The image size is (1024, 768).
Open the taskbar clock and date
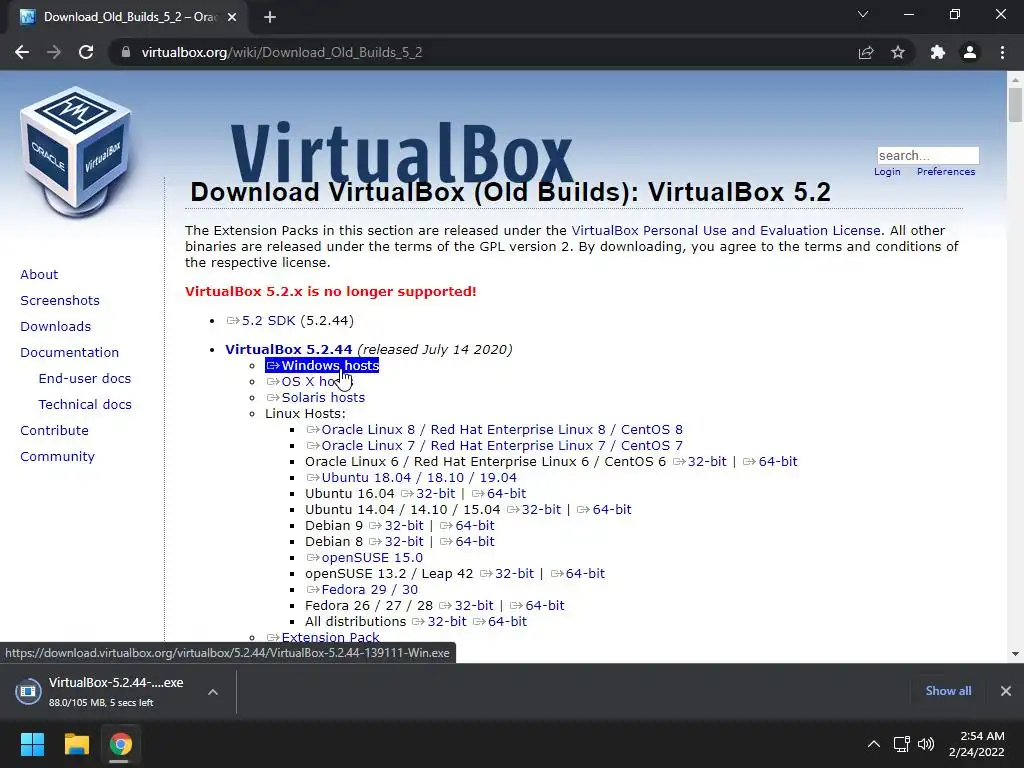click(x=976, y=744)
